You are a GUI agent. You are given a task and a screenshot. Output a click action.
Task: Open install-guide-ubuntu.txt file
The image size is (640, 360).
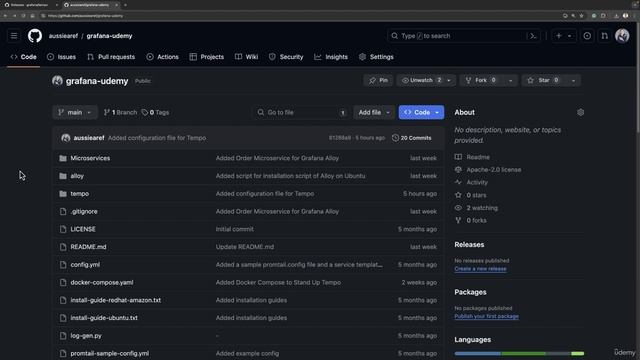(104, 318)
